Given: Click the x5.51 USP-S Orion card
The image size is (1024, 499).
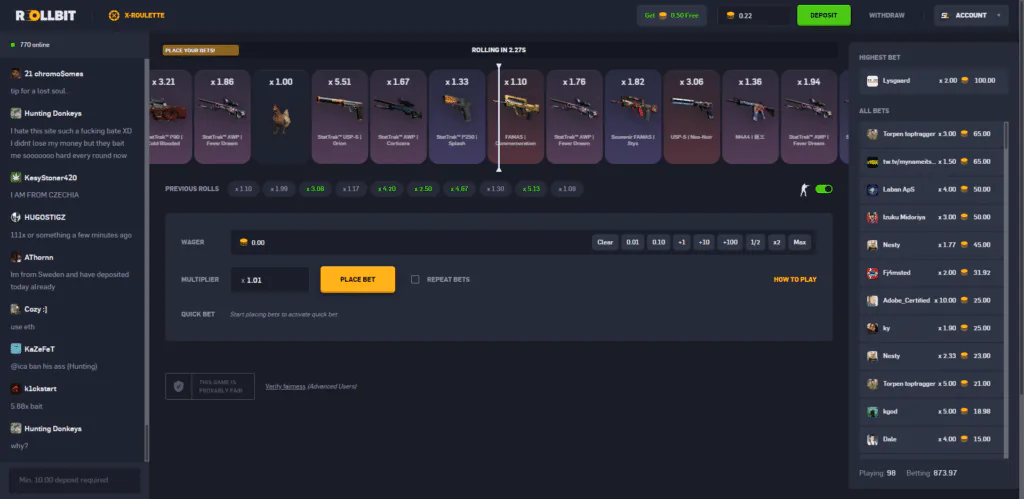Looking at the screenshot, I should click(340, 117).
